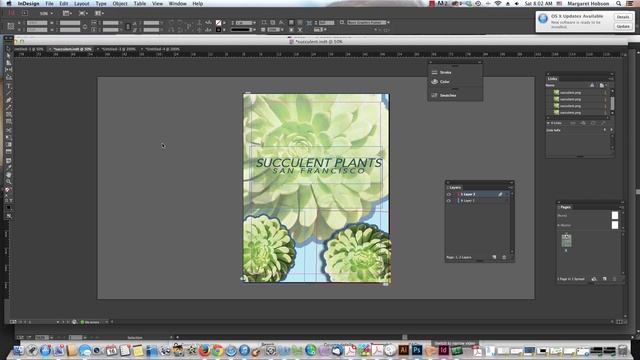This screenshot has height=360, width=640.
Task: Open Firefox from the Dock
Action: point(204,350)
